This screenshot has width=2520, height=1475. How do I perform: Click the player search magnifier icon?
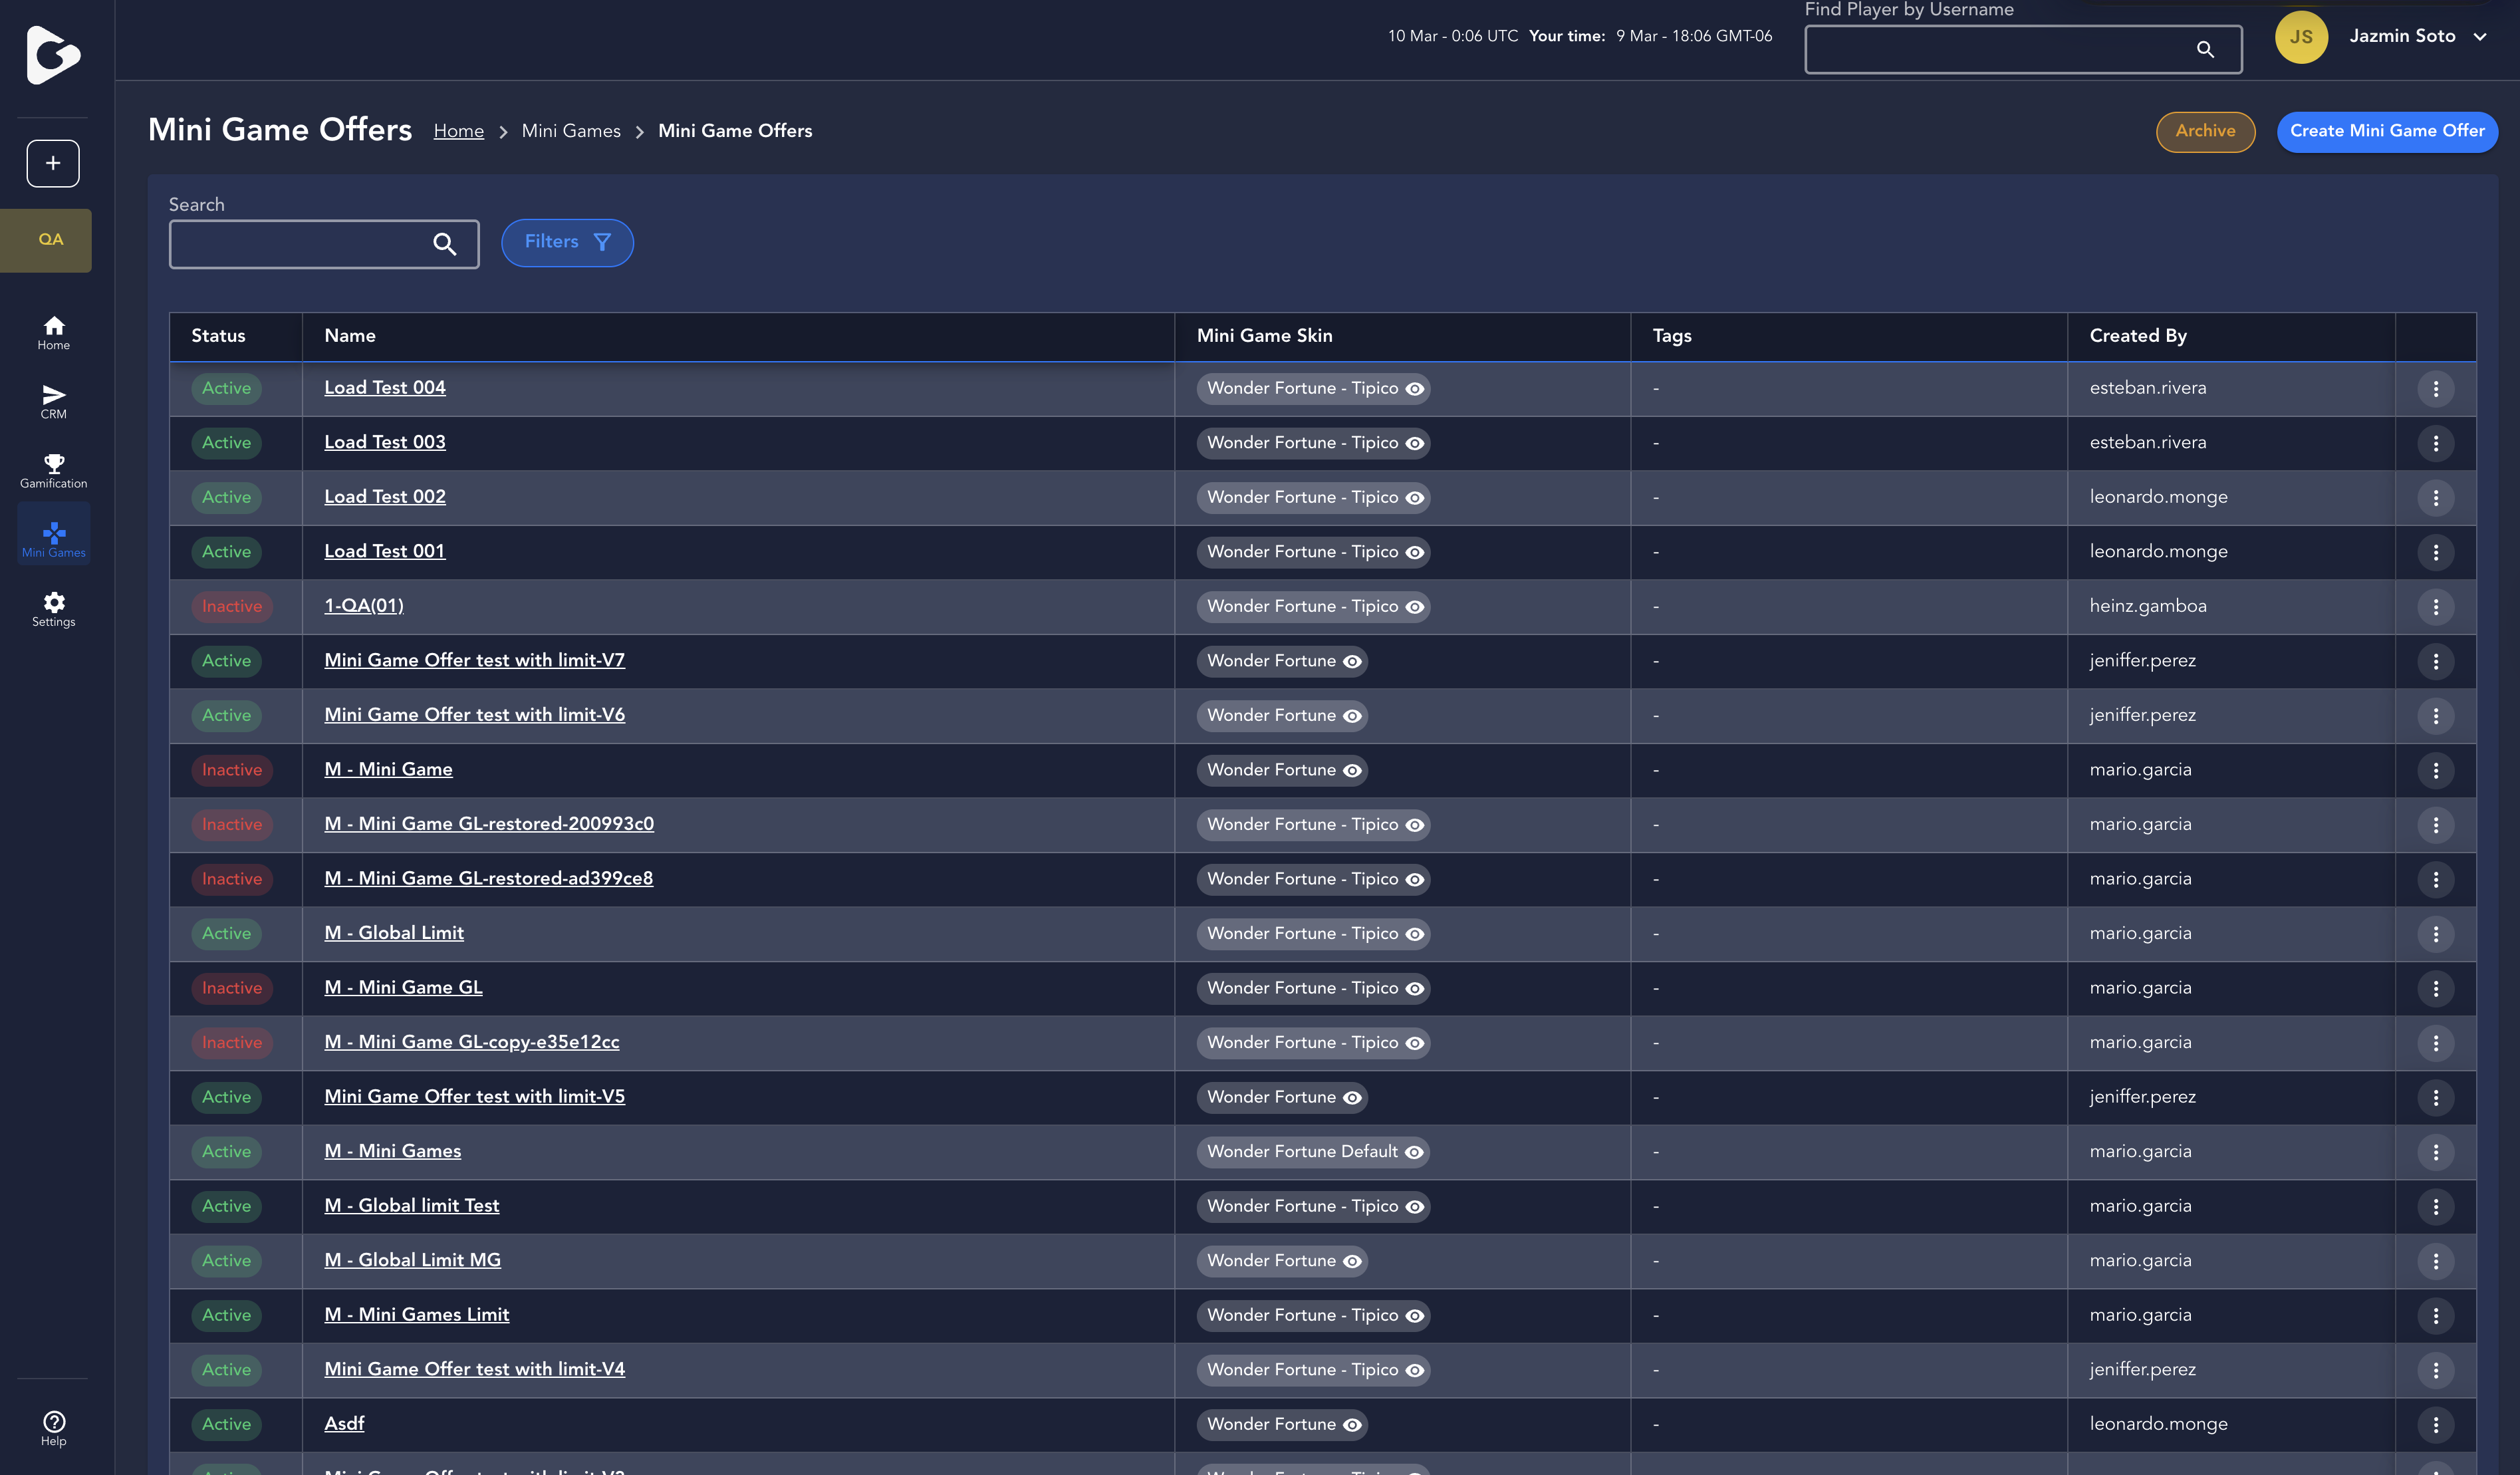point(2205,49)
